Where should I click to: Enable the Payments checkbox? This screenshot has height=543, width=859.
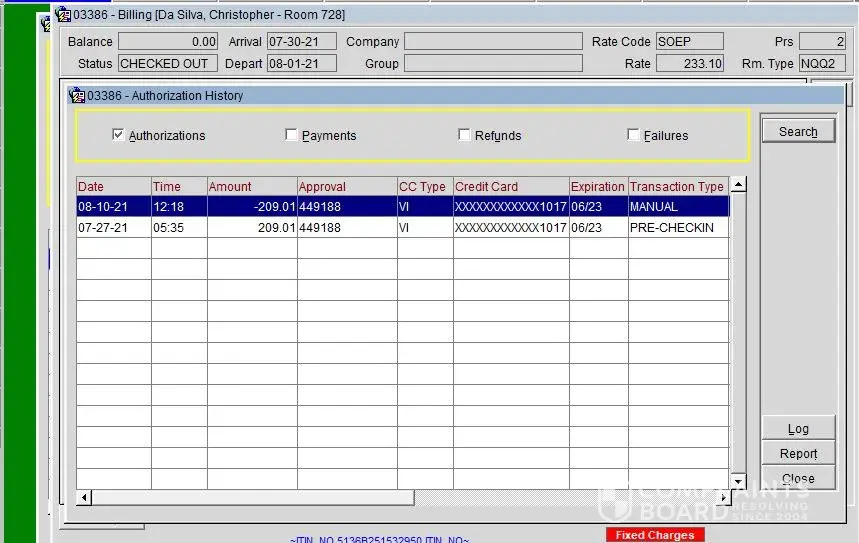[x=292, y=135]
